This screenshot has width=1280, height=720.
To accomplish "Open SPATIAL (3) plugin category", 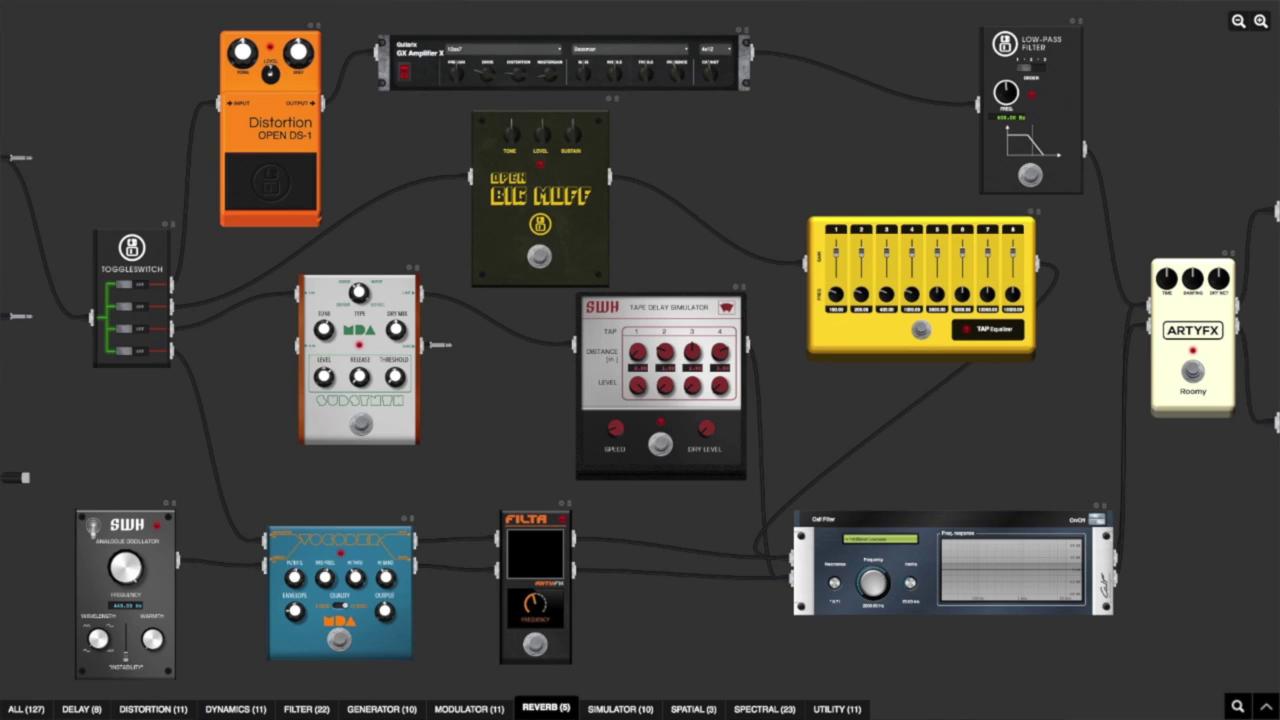I will pyautogui.click(x=693, y=709).
